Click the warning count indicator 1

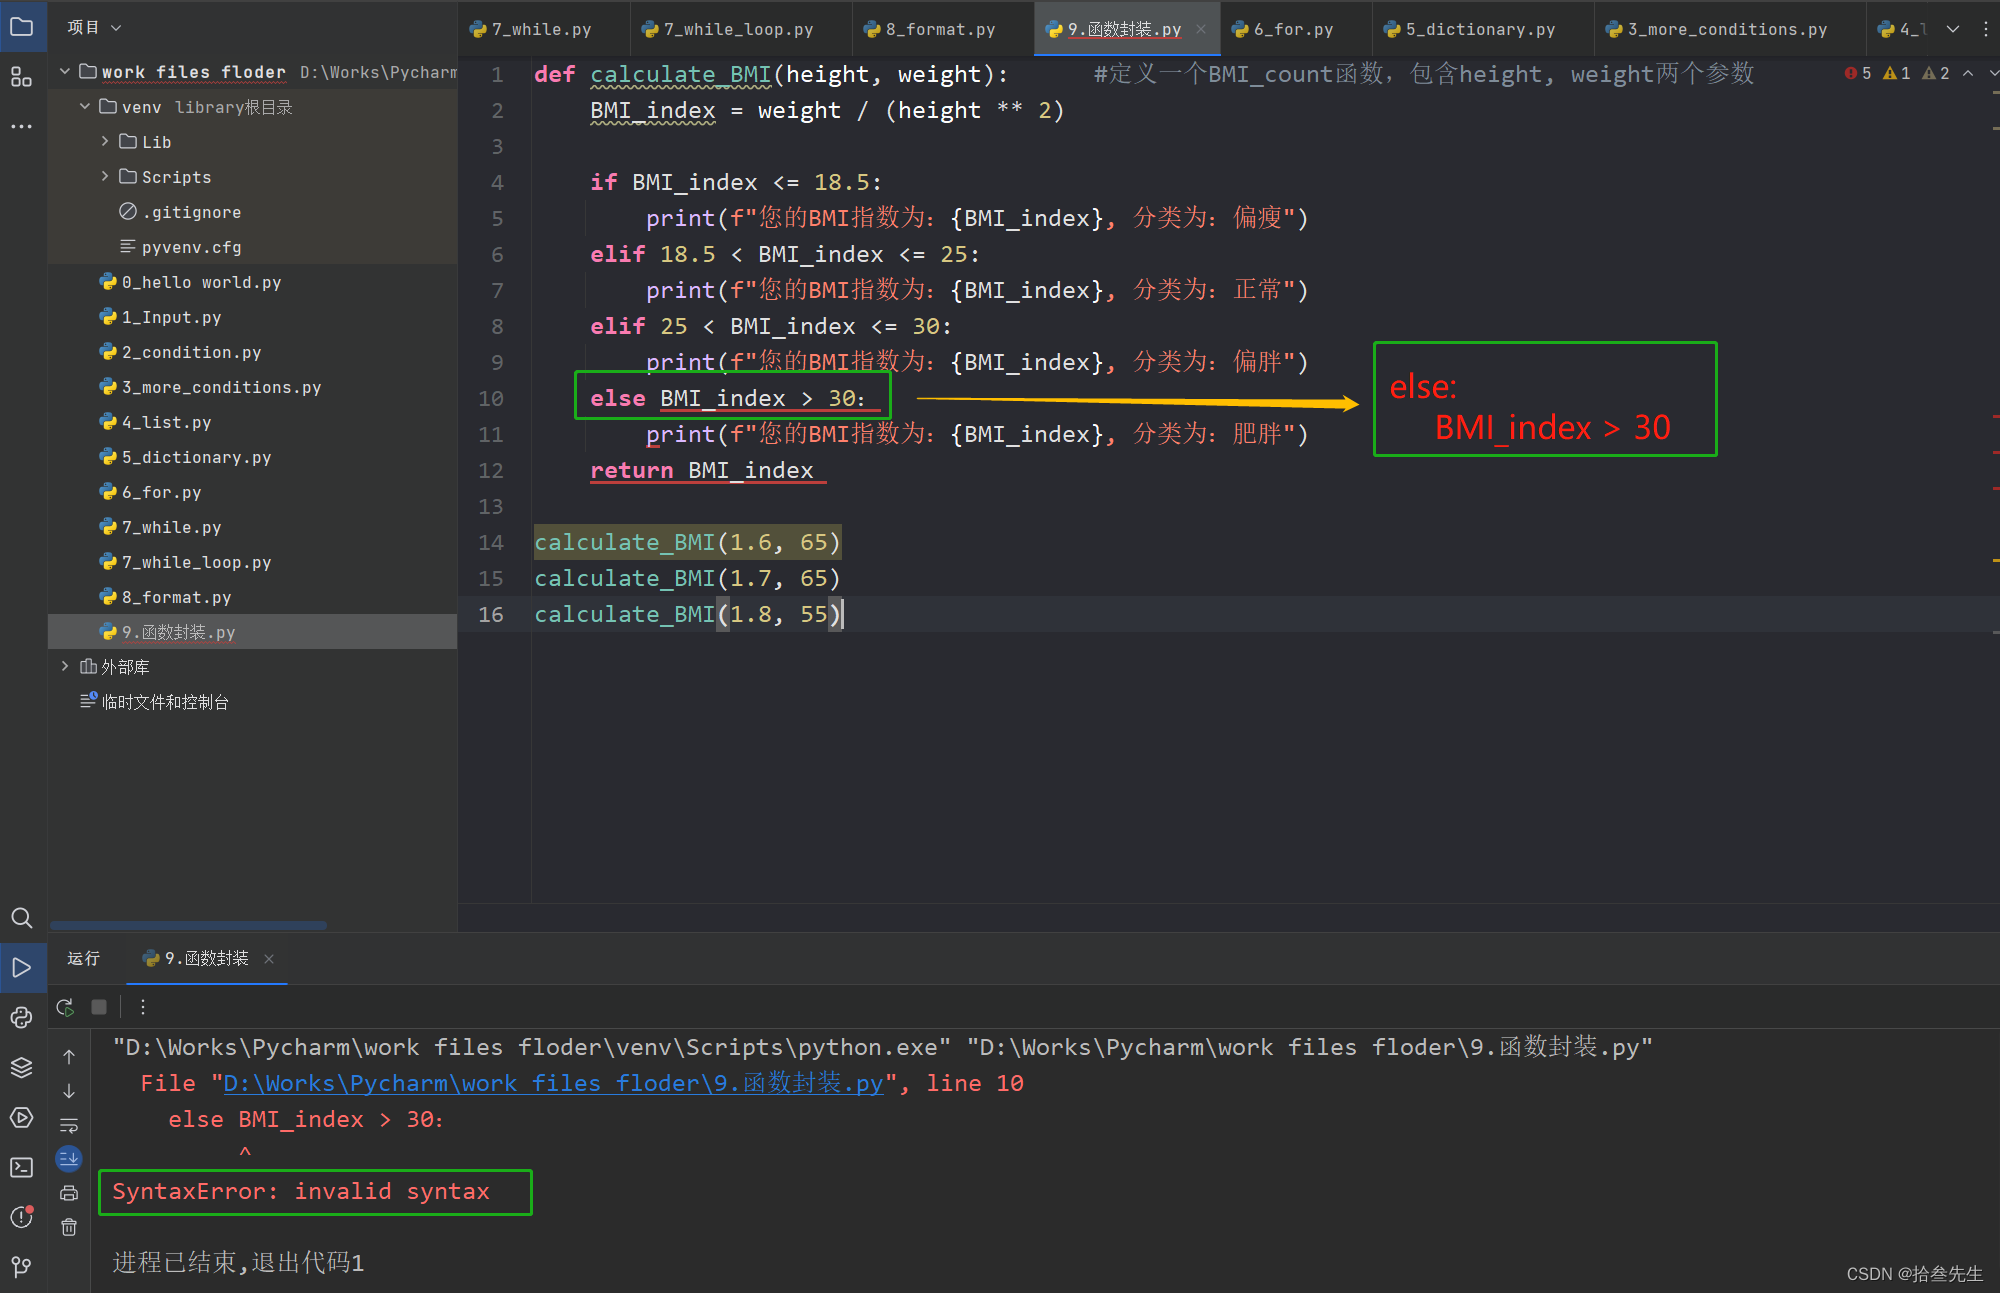click(1897, 73)
